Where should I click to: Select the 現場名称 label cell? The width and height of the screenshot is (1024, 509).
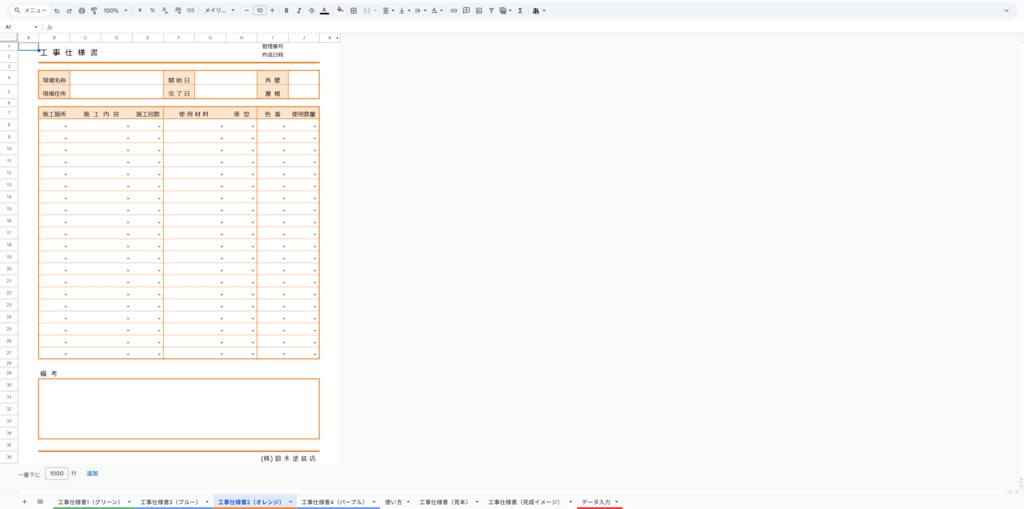tap(54, 79)
